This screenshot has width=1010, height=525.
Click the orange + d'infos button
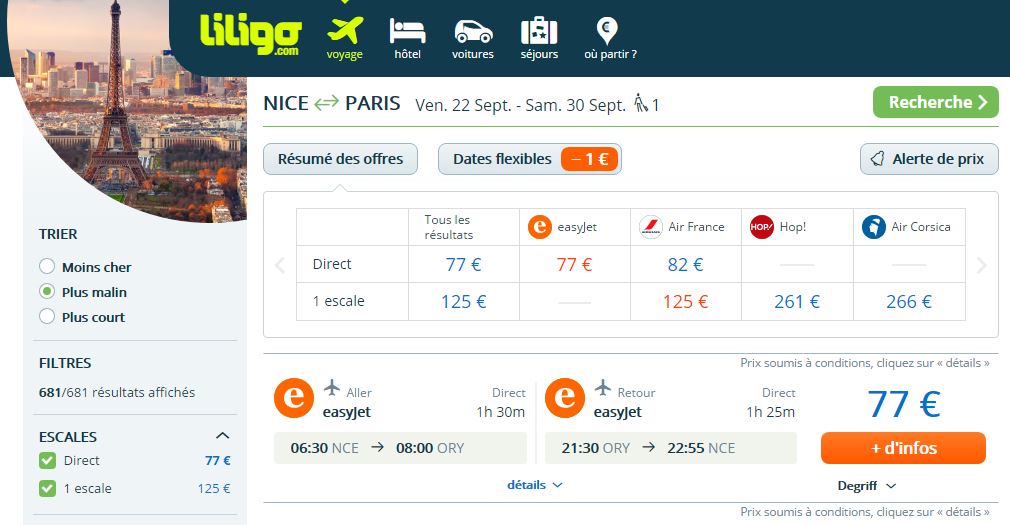[x=903, y=448]
